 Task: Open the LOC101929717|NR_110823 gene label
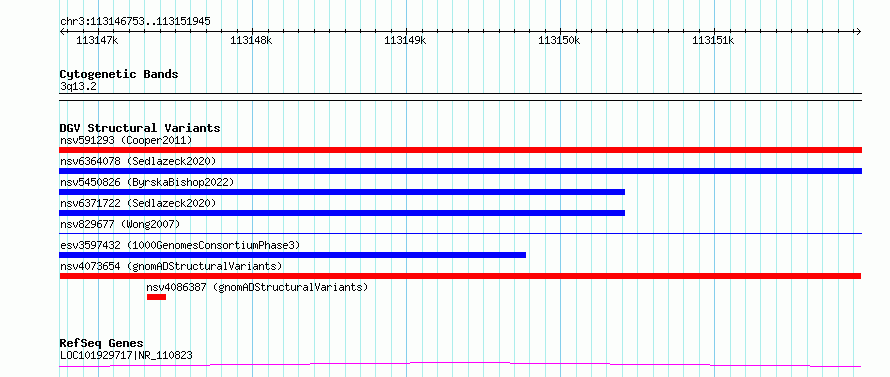[x=126, y=355]
